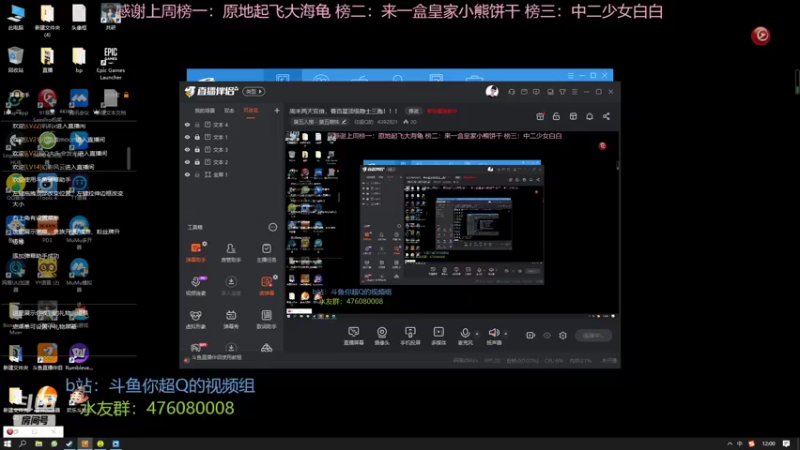Toggle the preview eye icon in bottom bar
Image resolution: width=800 pixels, height=450 pixels.
click(547, 335)
